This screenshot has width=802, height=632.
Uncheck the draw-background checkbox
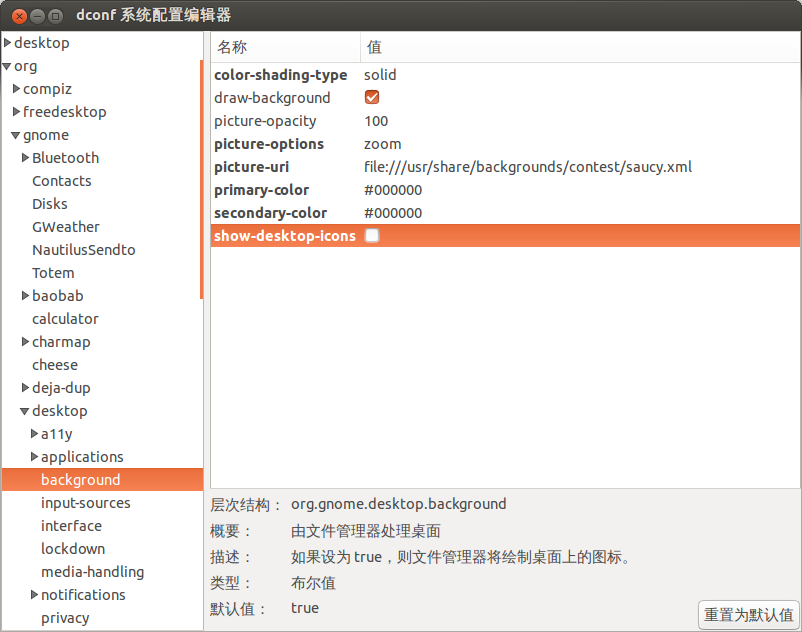tap(372, 98)
